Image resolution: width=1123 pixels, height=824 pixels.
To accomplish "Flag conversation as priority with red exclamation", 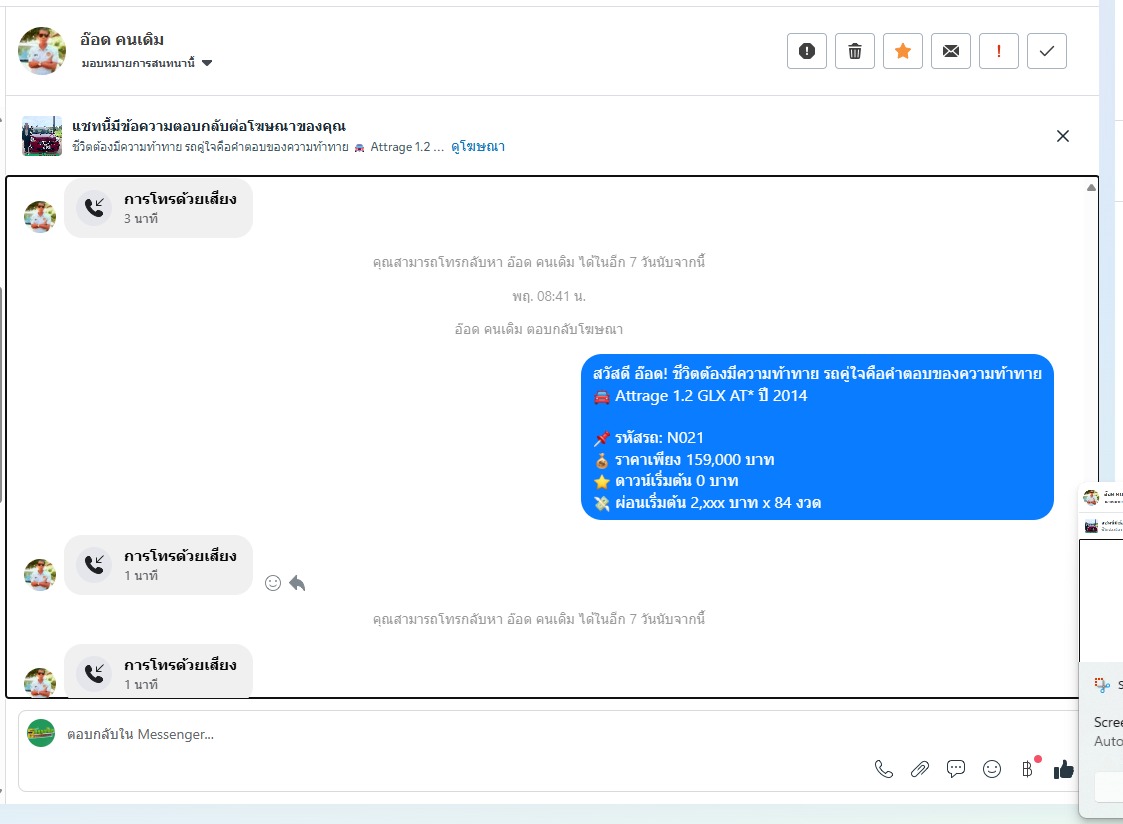I will pyautogui.click(x=998, y=51).
